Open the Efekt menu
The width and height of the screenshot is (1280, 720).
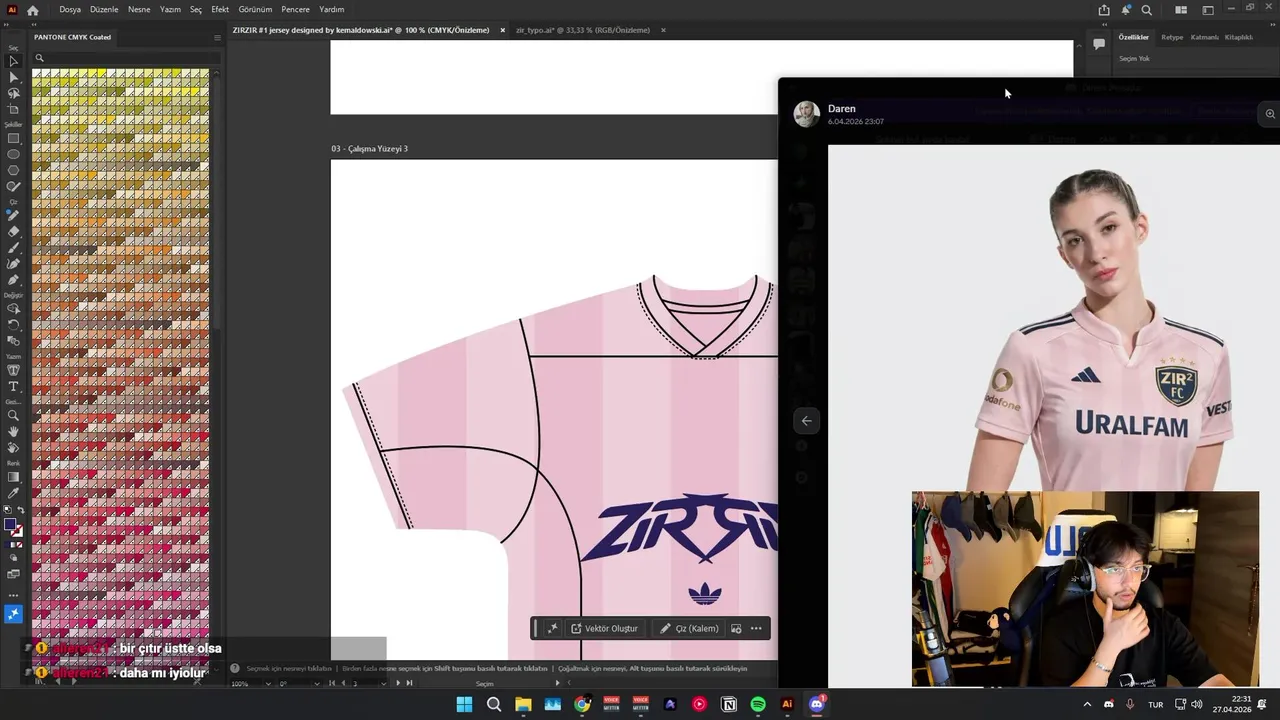[220, 10]
